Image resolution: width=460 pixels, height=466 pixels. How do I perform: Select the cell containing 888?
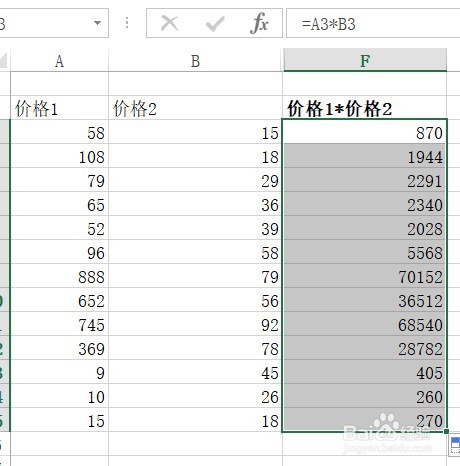coord(59,276)
